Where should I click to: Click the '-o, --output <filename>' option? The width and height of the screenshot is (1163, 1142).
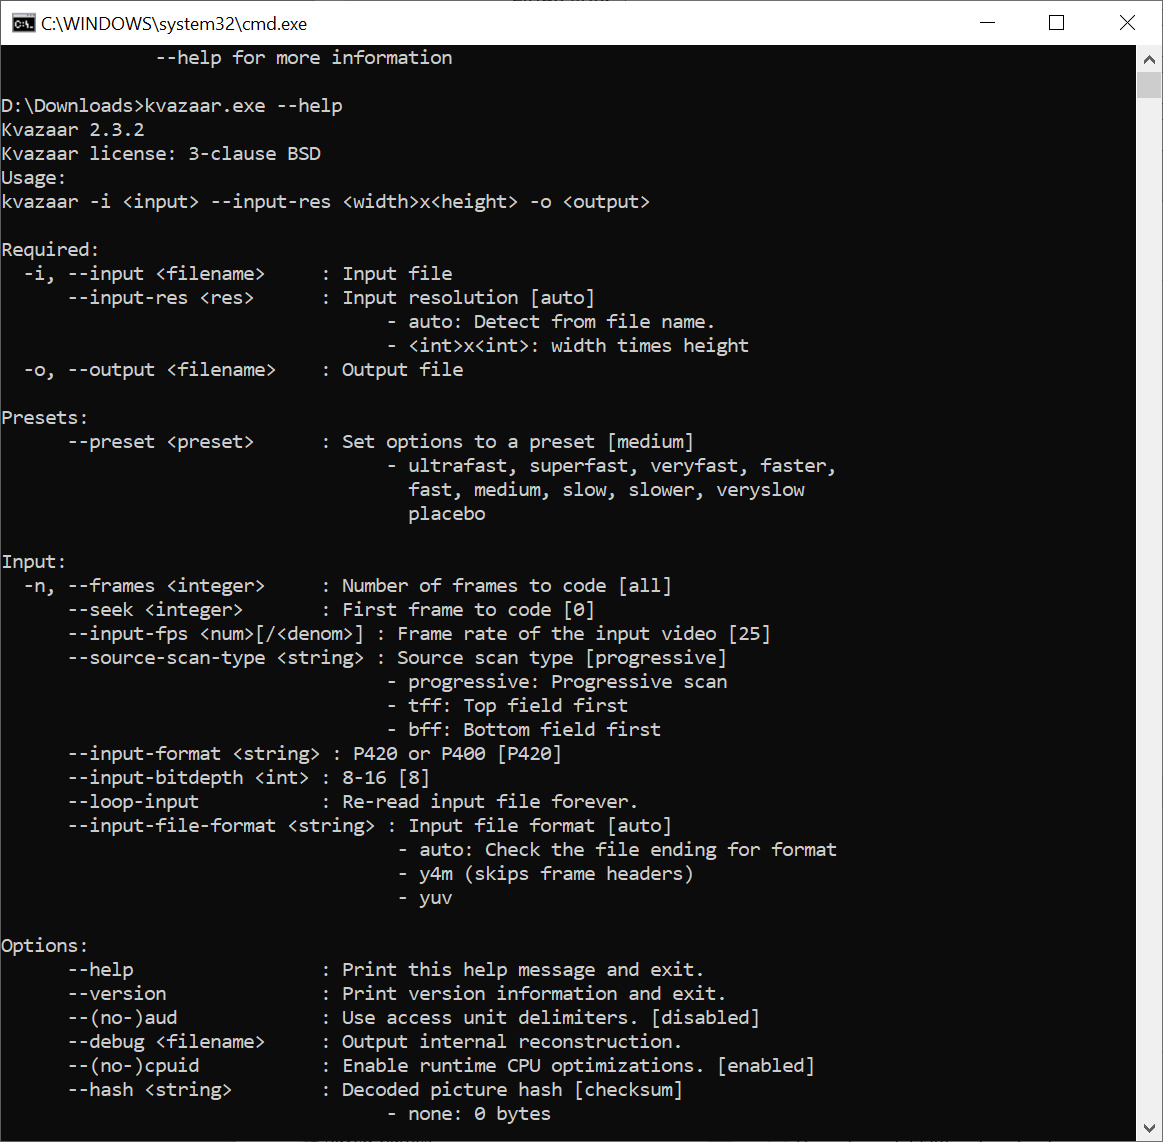coord(150,369)
